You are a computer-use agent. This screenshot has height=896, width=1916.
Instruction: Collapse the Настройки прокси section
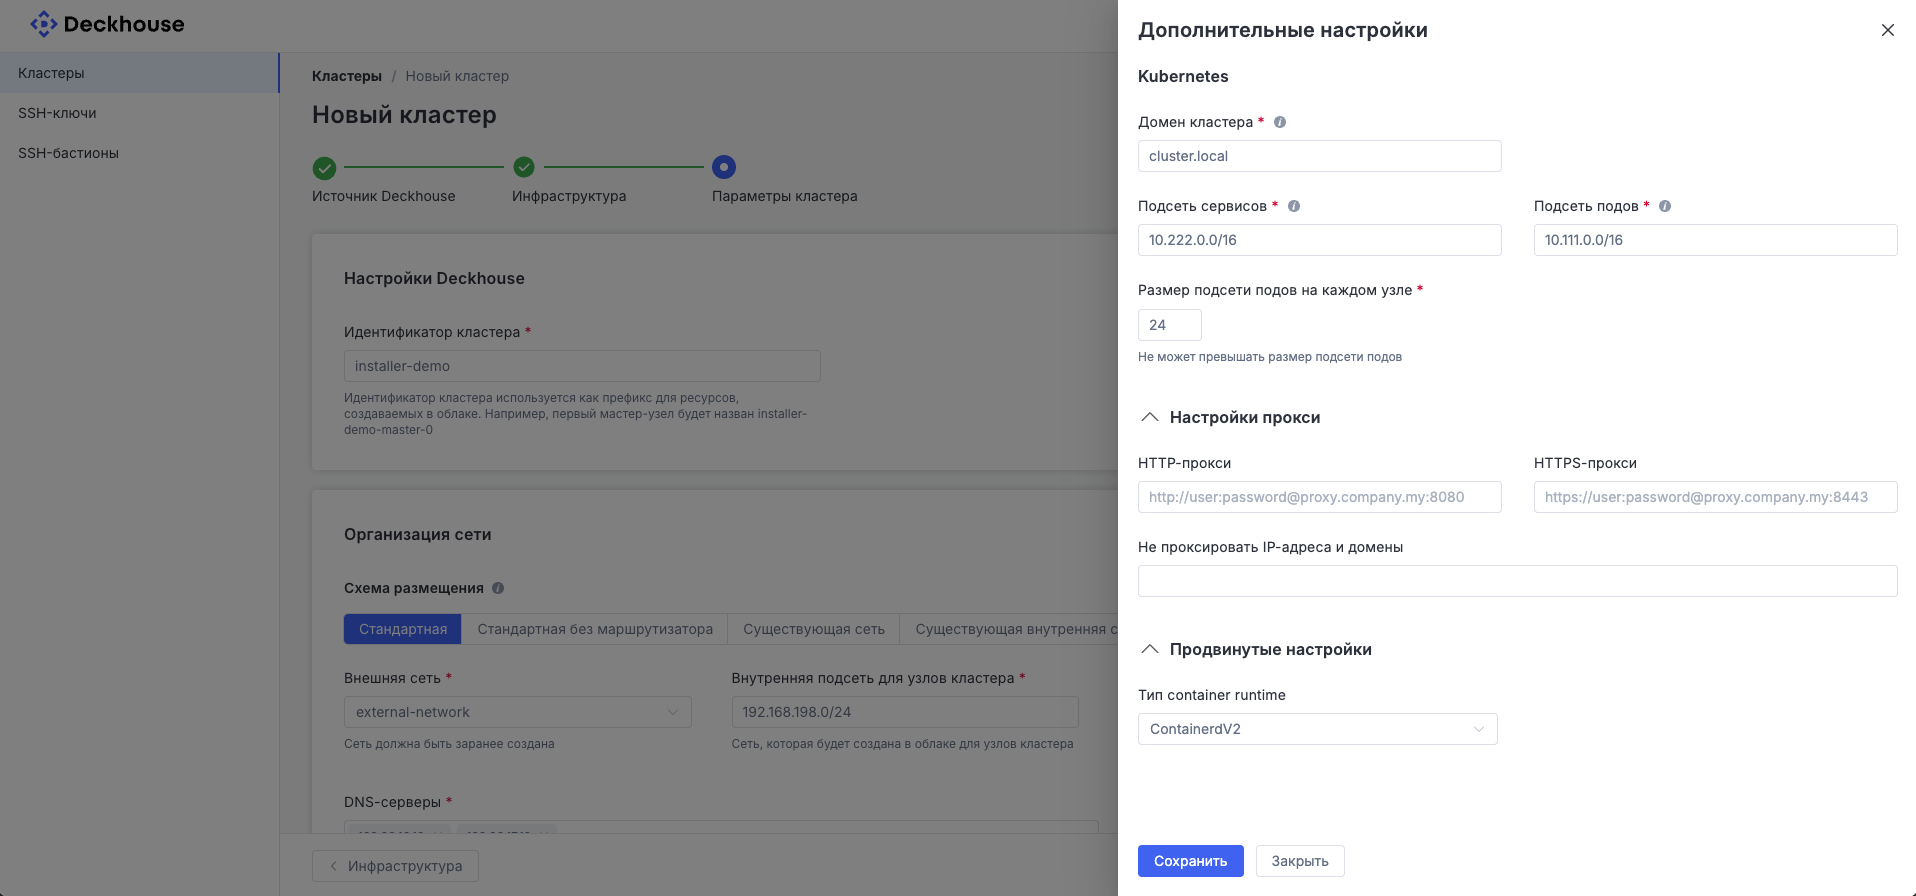(x=1150, y=417)
